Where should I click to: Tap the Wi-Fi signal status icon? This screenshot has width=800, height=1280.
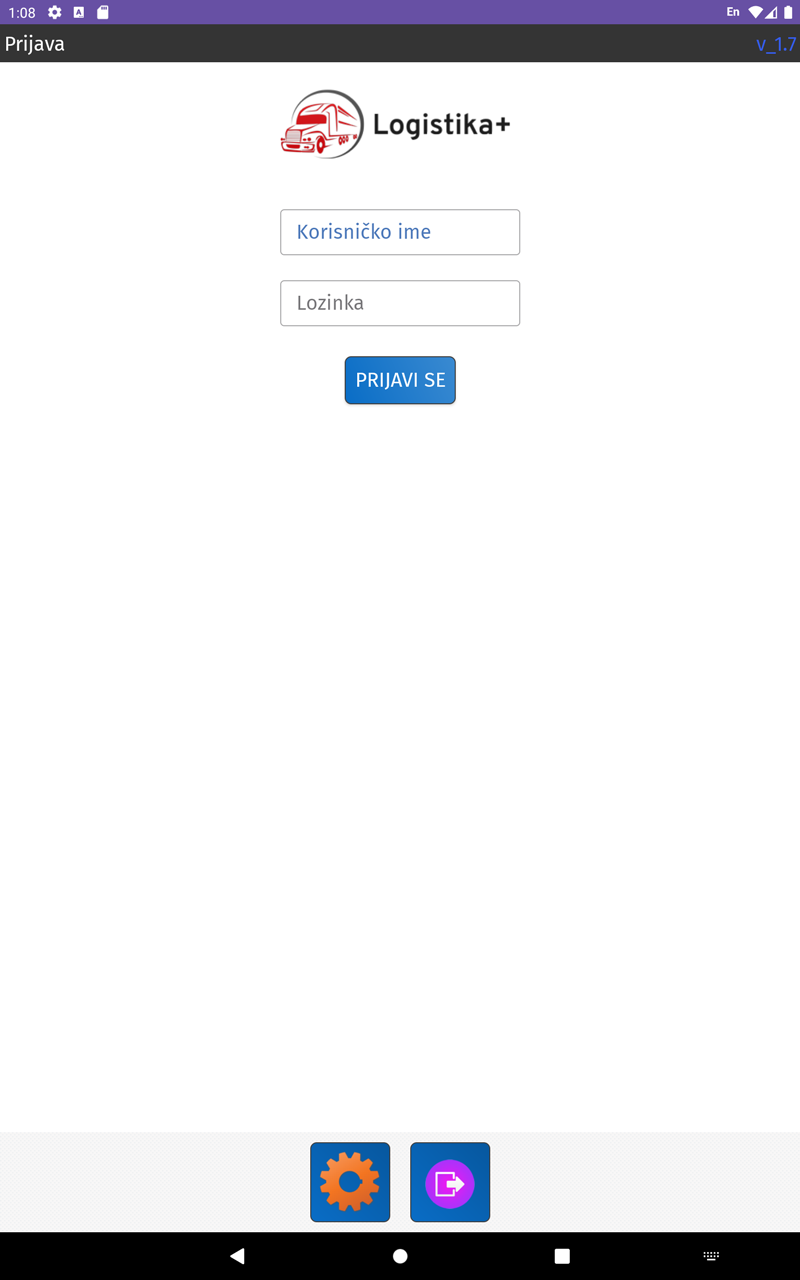point(756,13)
